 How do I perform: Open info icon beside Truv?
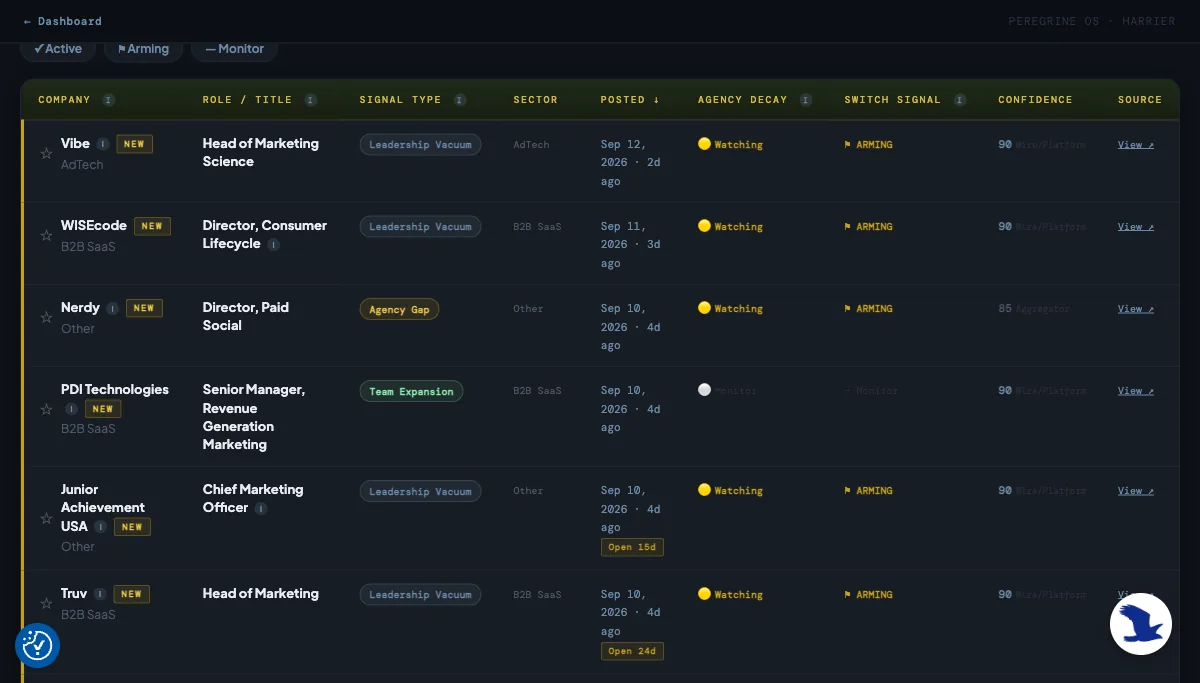(100, 594)
